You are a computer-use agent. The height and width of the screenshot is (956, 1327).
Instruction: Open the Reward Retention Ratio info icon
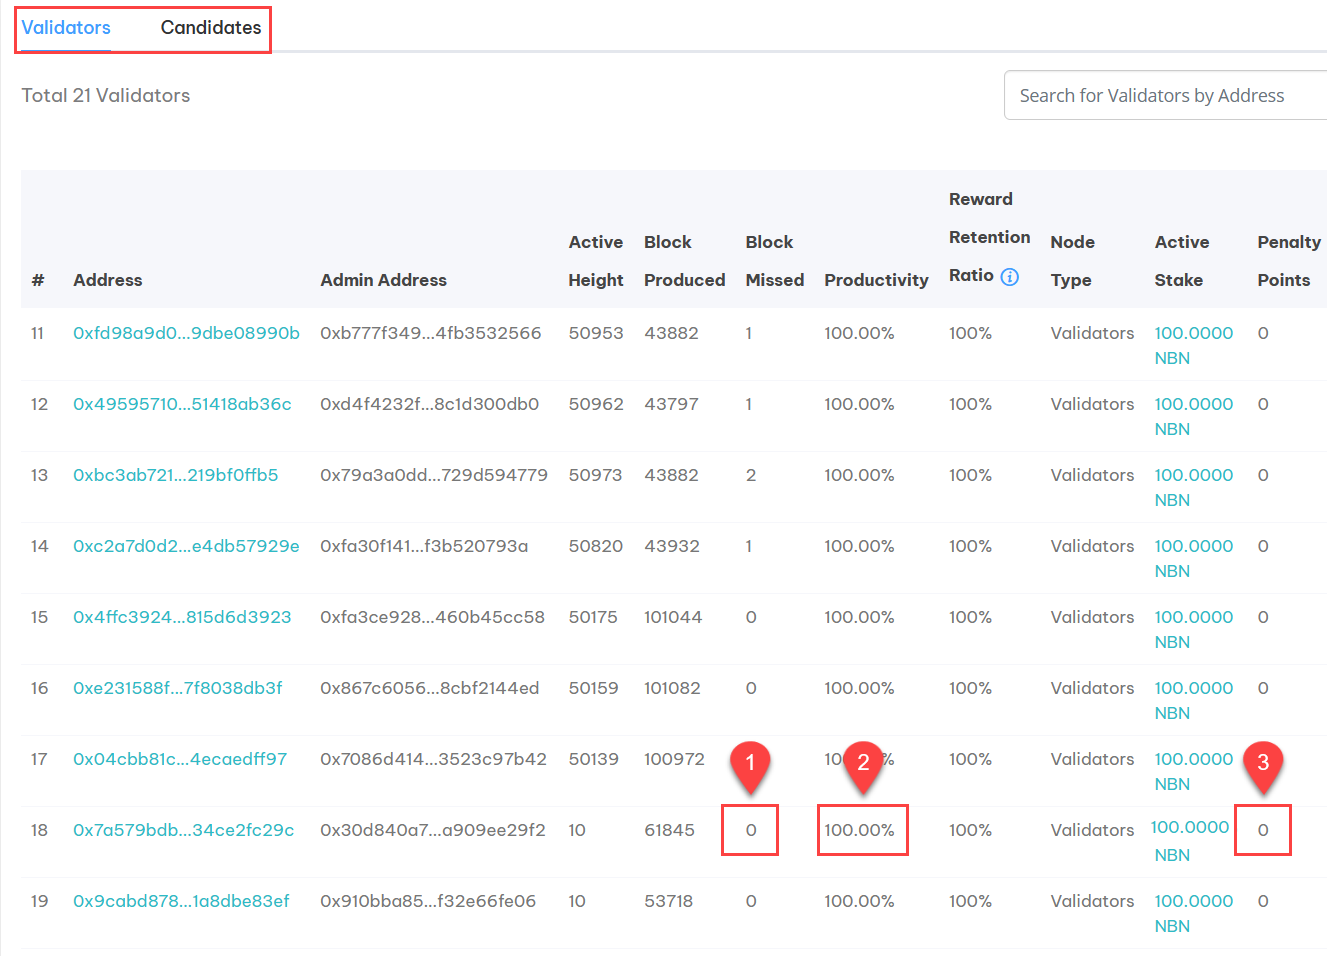1010,277
